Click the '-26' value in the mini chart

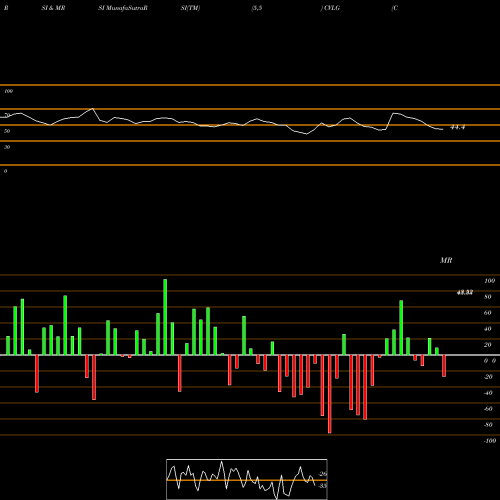pos(322,474)
